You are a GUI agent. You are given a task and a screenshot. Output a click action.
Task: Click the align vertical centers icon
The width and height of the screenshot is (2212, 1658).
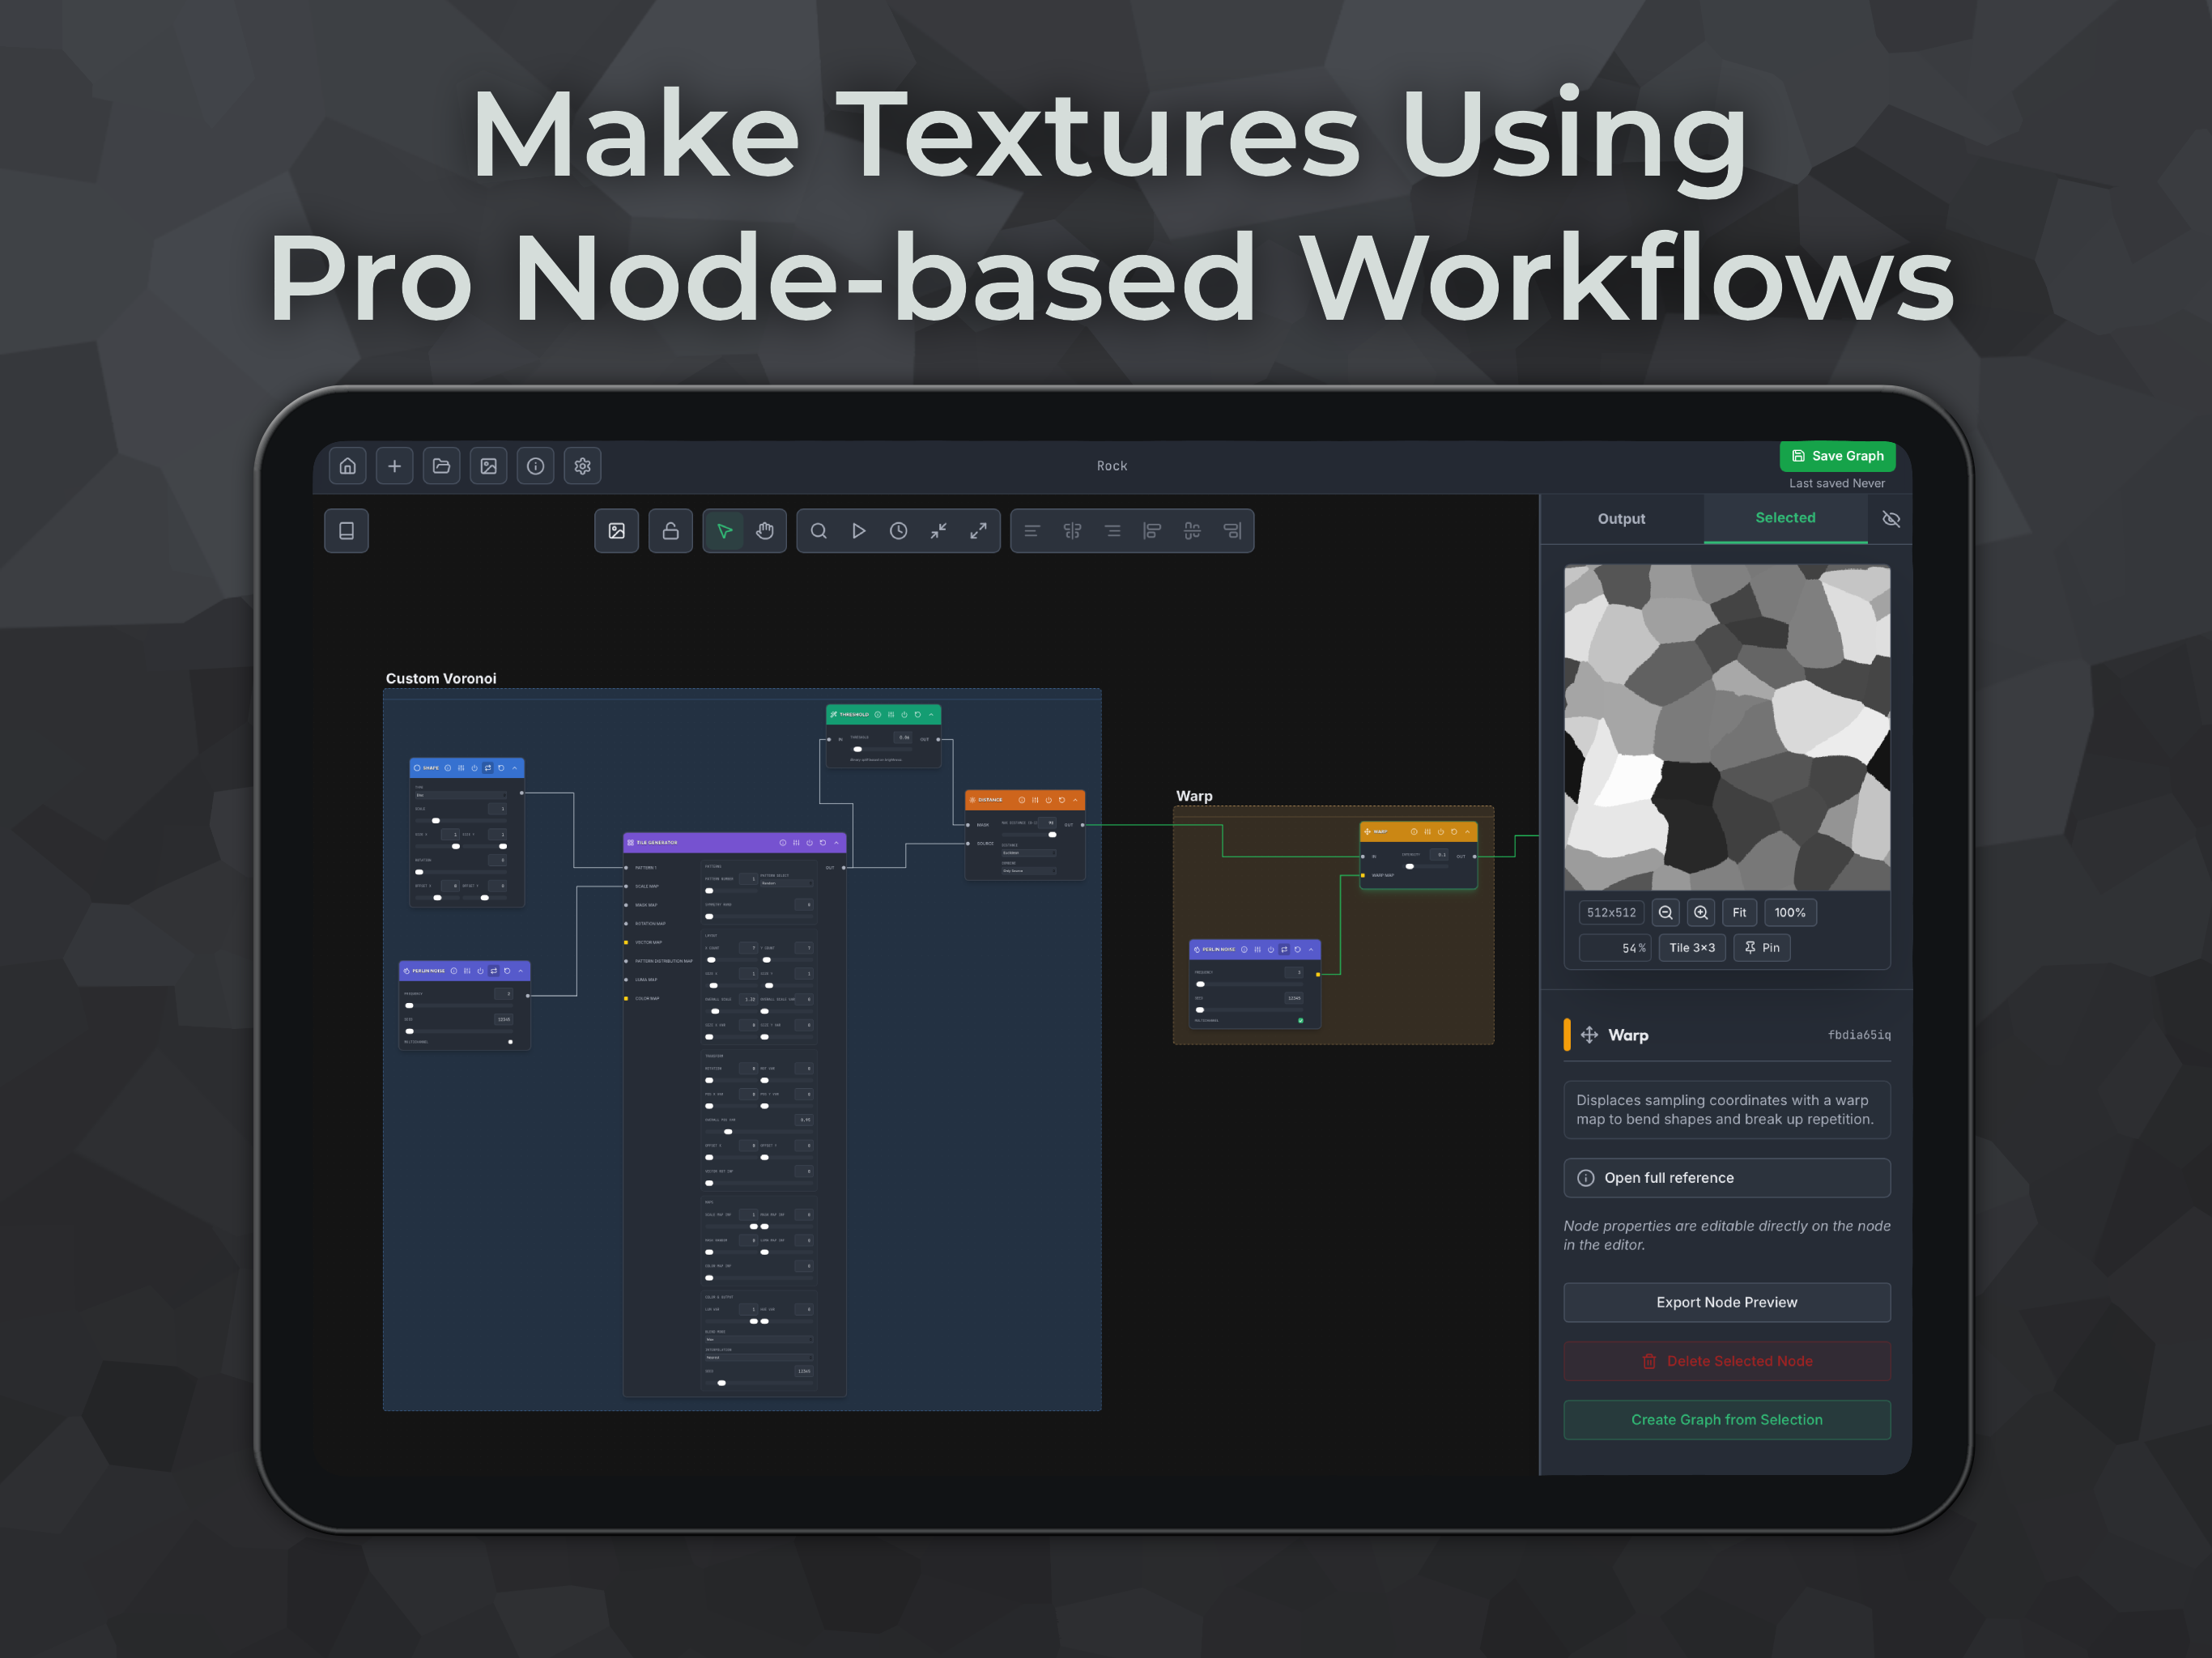1192,531
